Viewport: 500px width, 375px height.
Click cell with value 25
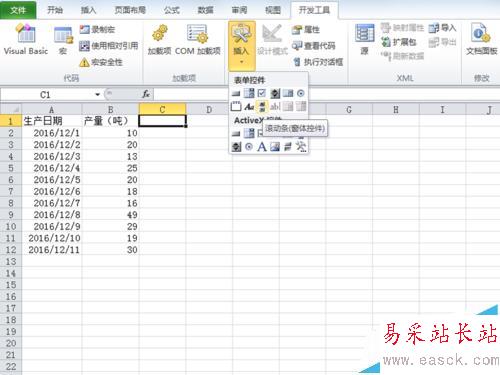click(x=110, y=168)
